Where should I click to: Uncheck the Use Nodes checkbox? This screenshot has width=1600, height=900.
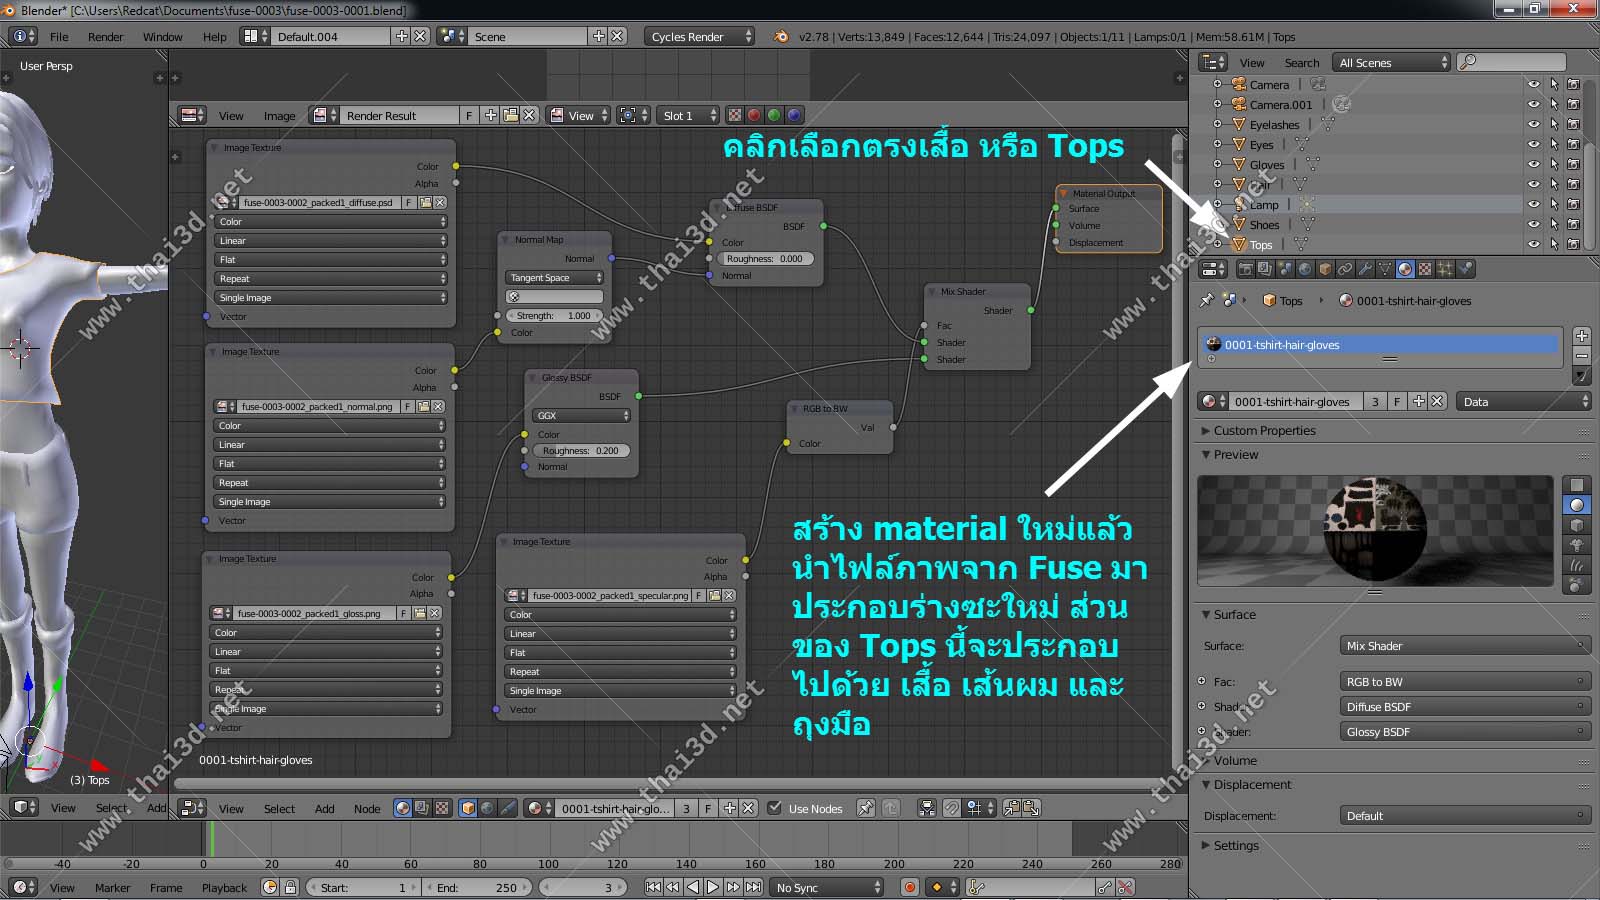coord(774,808)
